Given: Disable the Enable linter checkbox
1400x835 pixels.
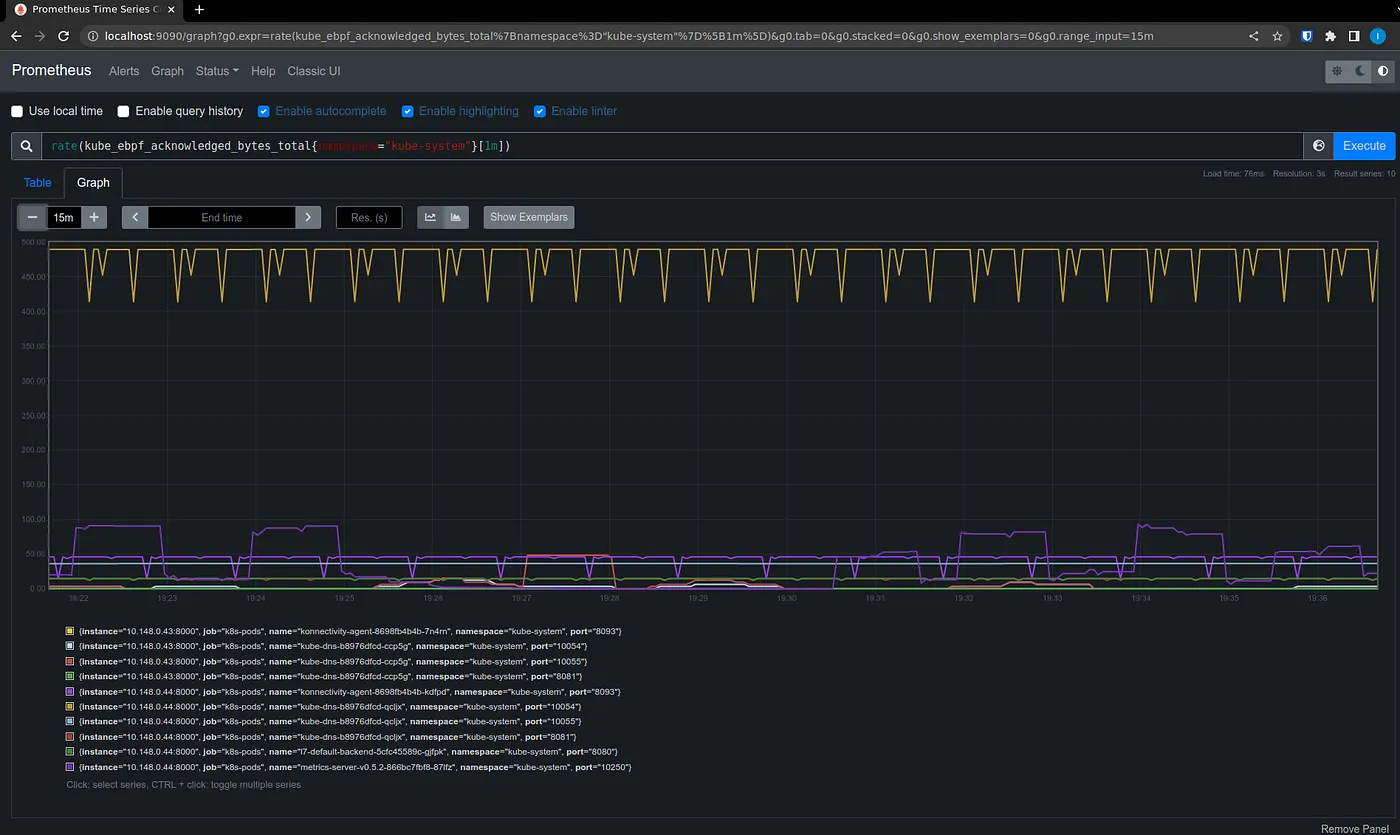Looking at the screenshot, I should click(540, 111).
